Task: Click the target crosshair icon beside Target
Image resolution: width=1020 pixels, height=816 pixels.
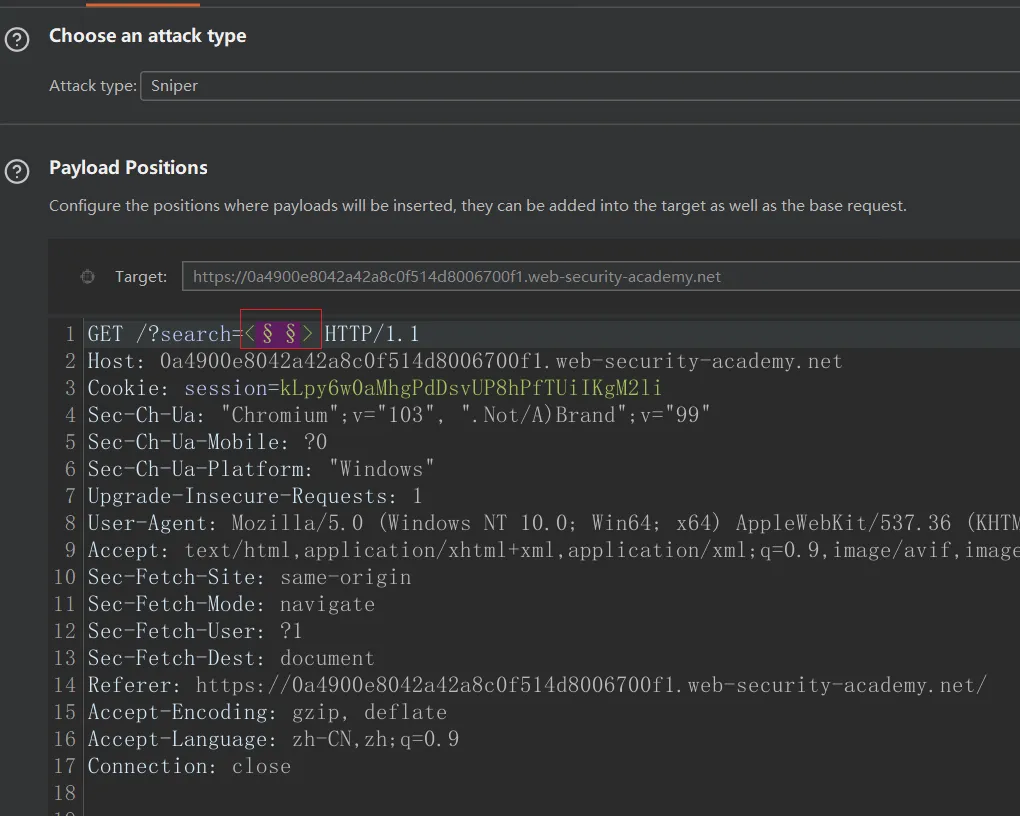Action: tap(87, 277)
